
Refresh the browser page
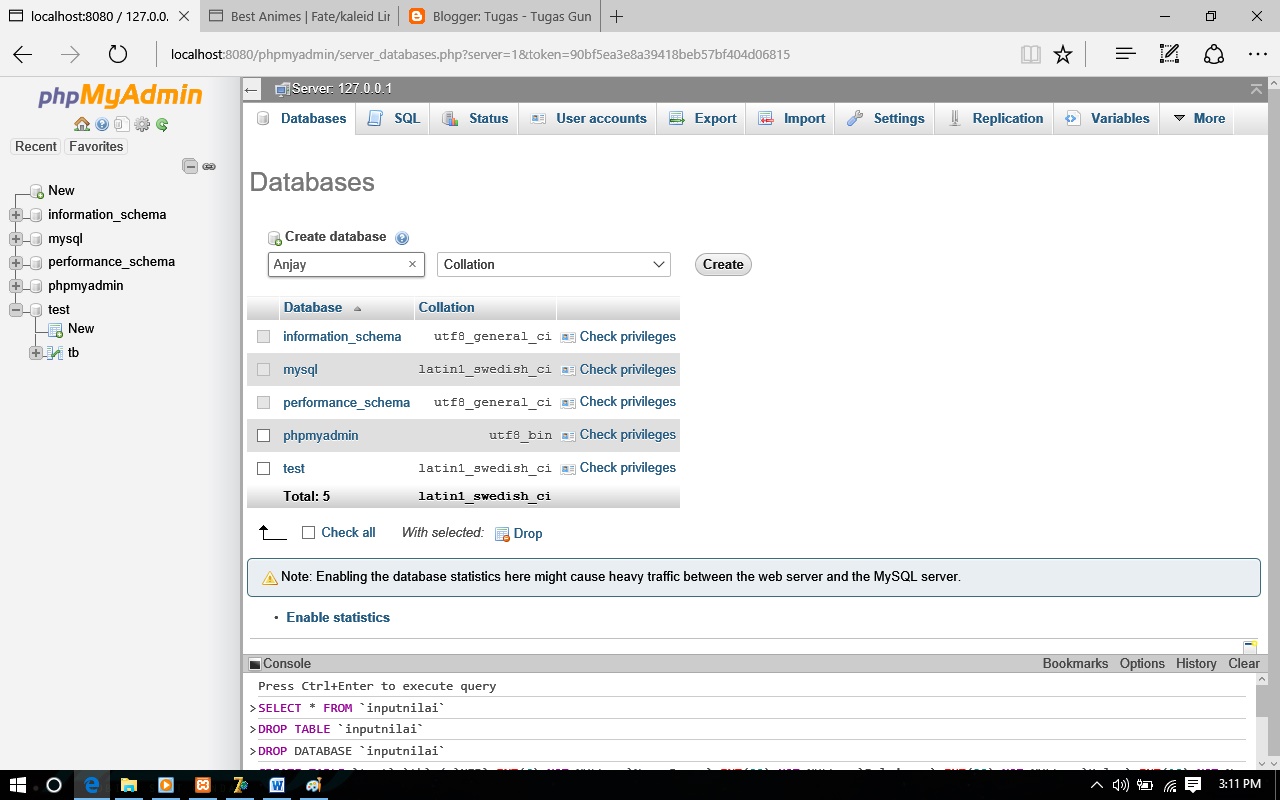click(x=118, y=55)
